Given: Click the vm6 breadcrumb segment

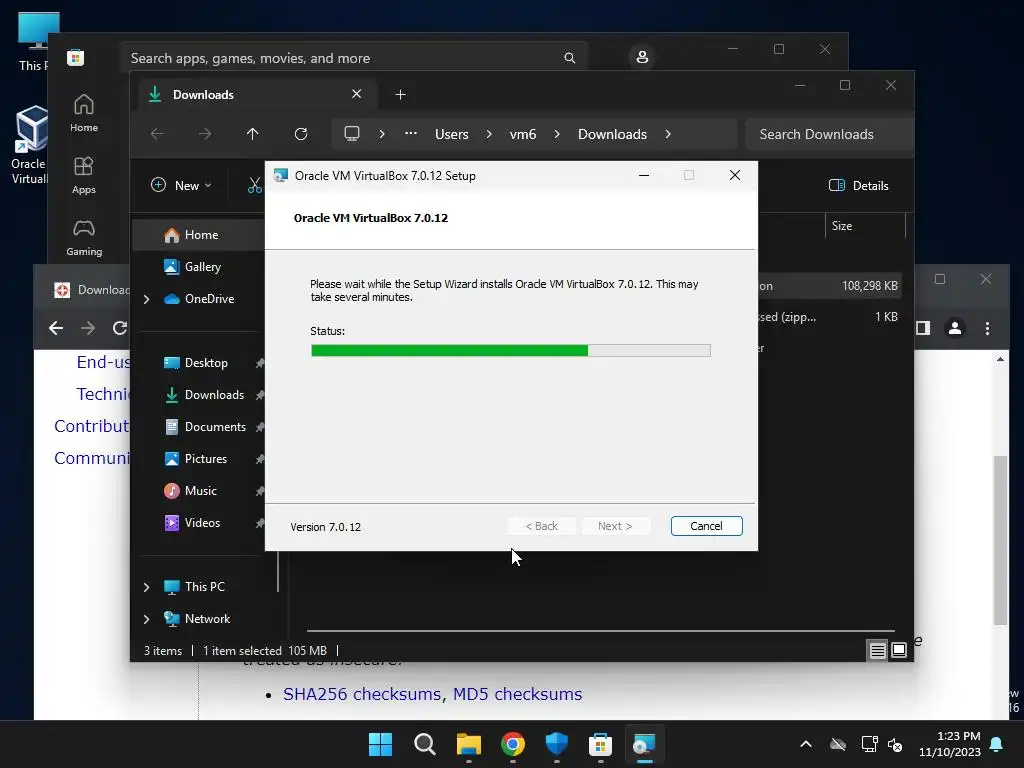Looking at the screenshot, I should [x=522, y=134].
